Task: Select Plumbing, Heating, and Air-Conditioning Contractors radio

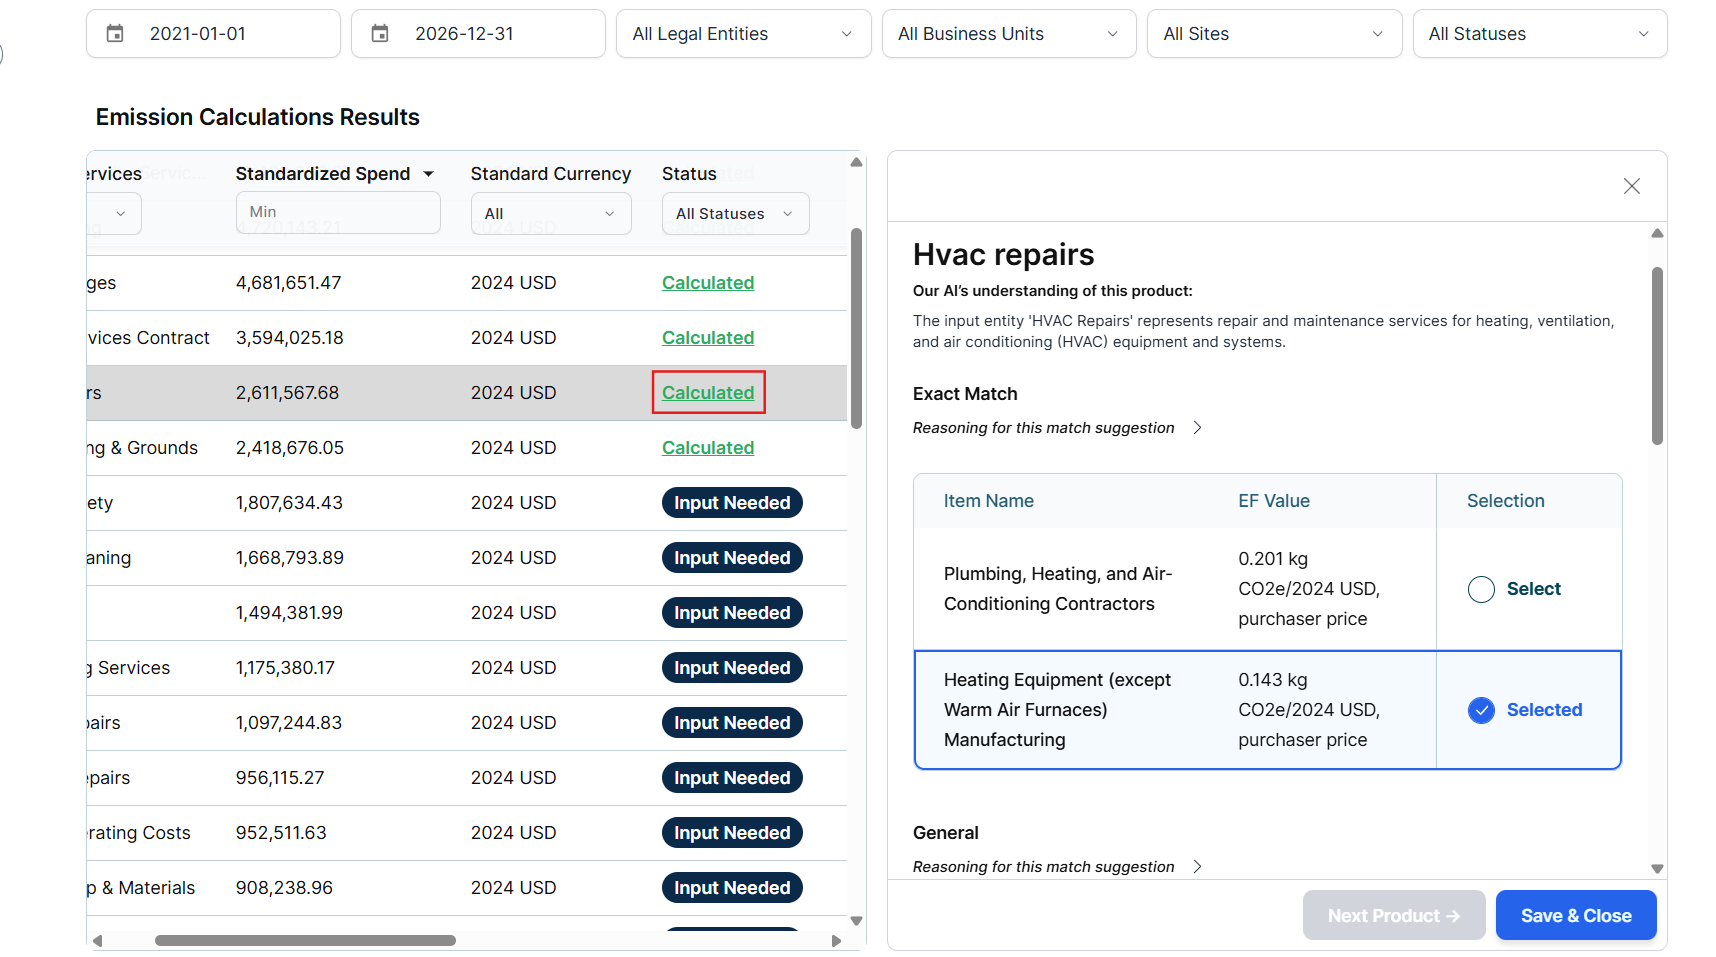Action: coord(1481,589)
